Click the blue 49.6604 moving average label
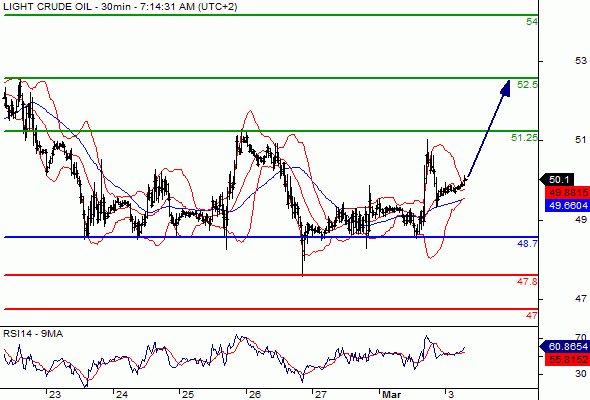This screenshot has width=590, height=400. tap(567, 205)
